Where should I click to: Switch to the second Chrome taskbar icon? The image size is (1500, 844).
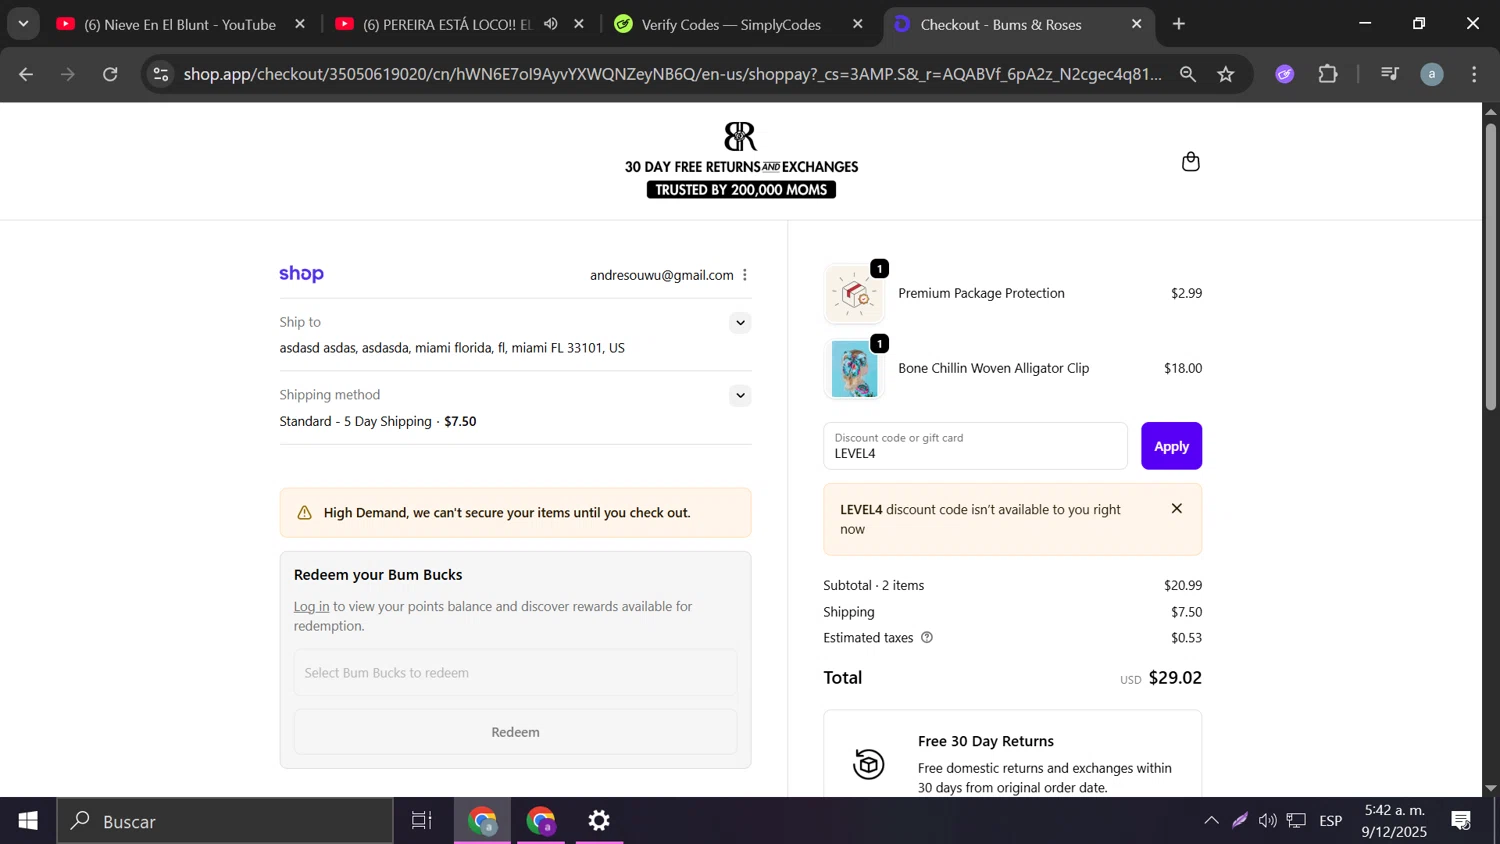point(541,821)
